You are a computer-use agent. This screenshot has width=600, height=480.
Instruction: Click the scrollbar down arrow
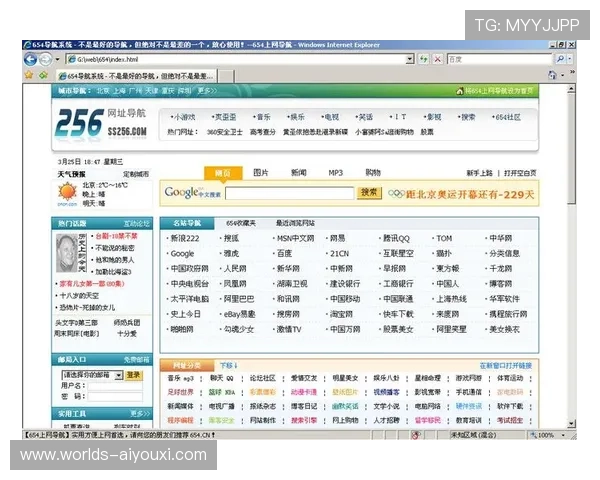point(571,424)
